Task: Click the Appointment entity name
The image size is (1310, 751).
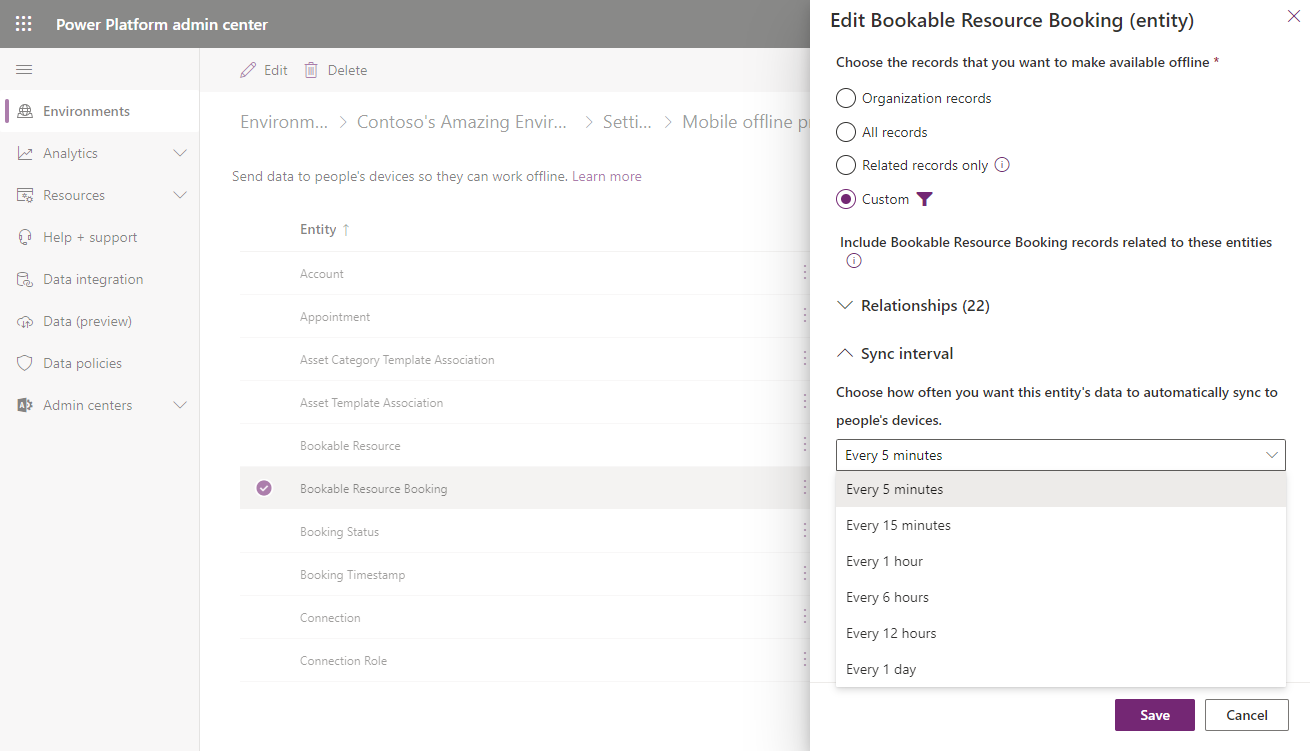Action: (x=335, y=316)
